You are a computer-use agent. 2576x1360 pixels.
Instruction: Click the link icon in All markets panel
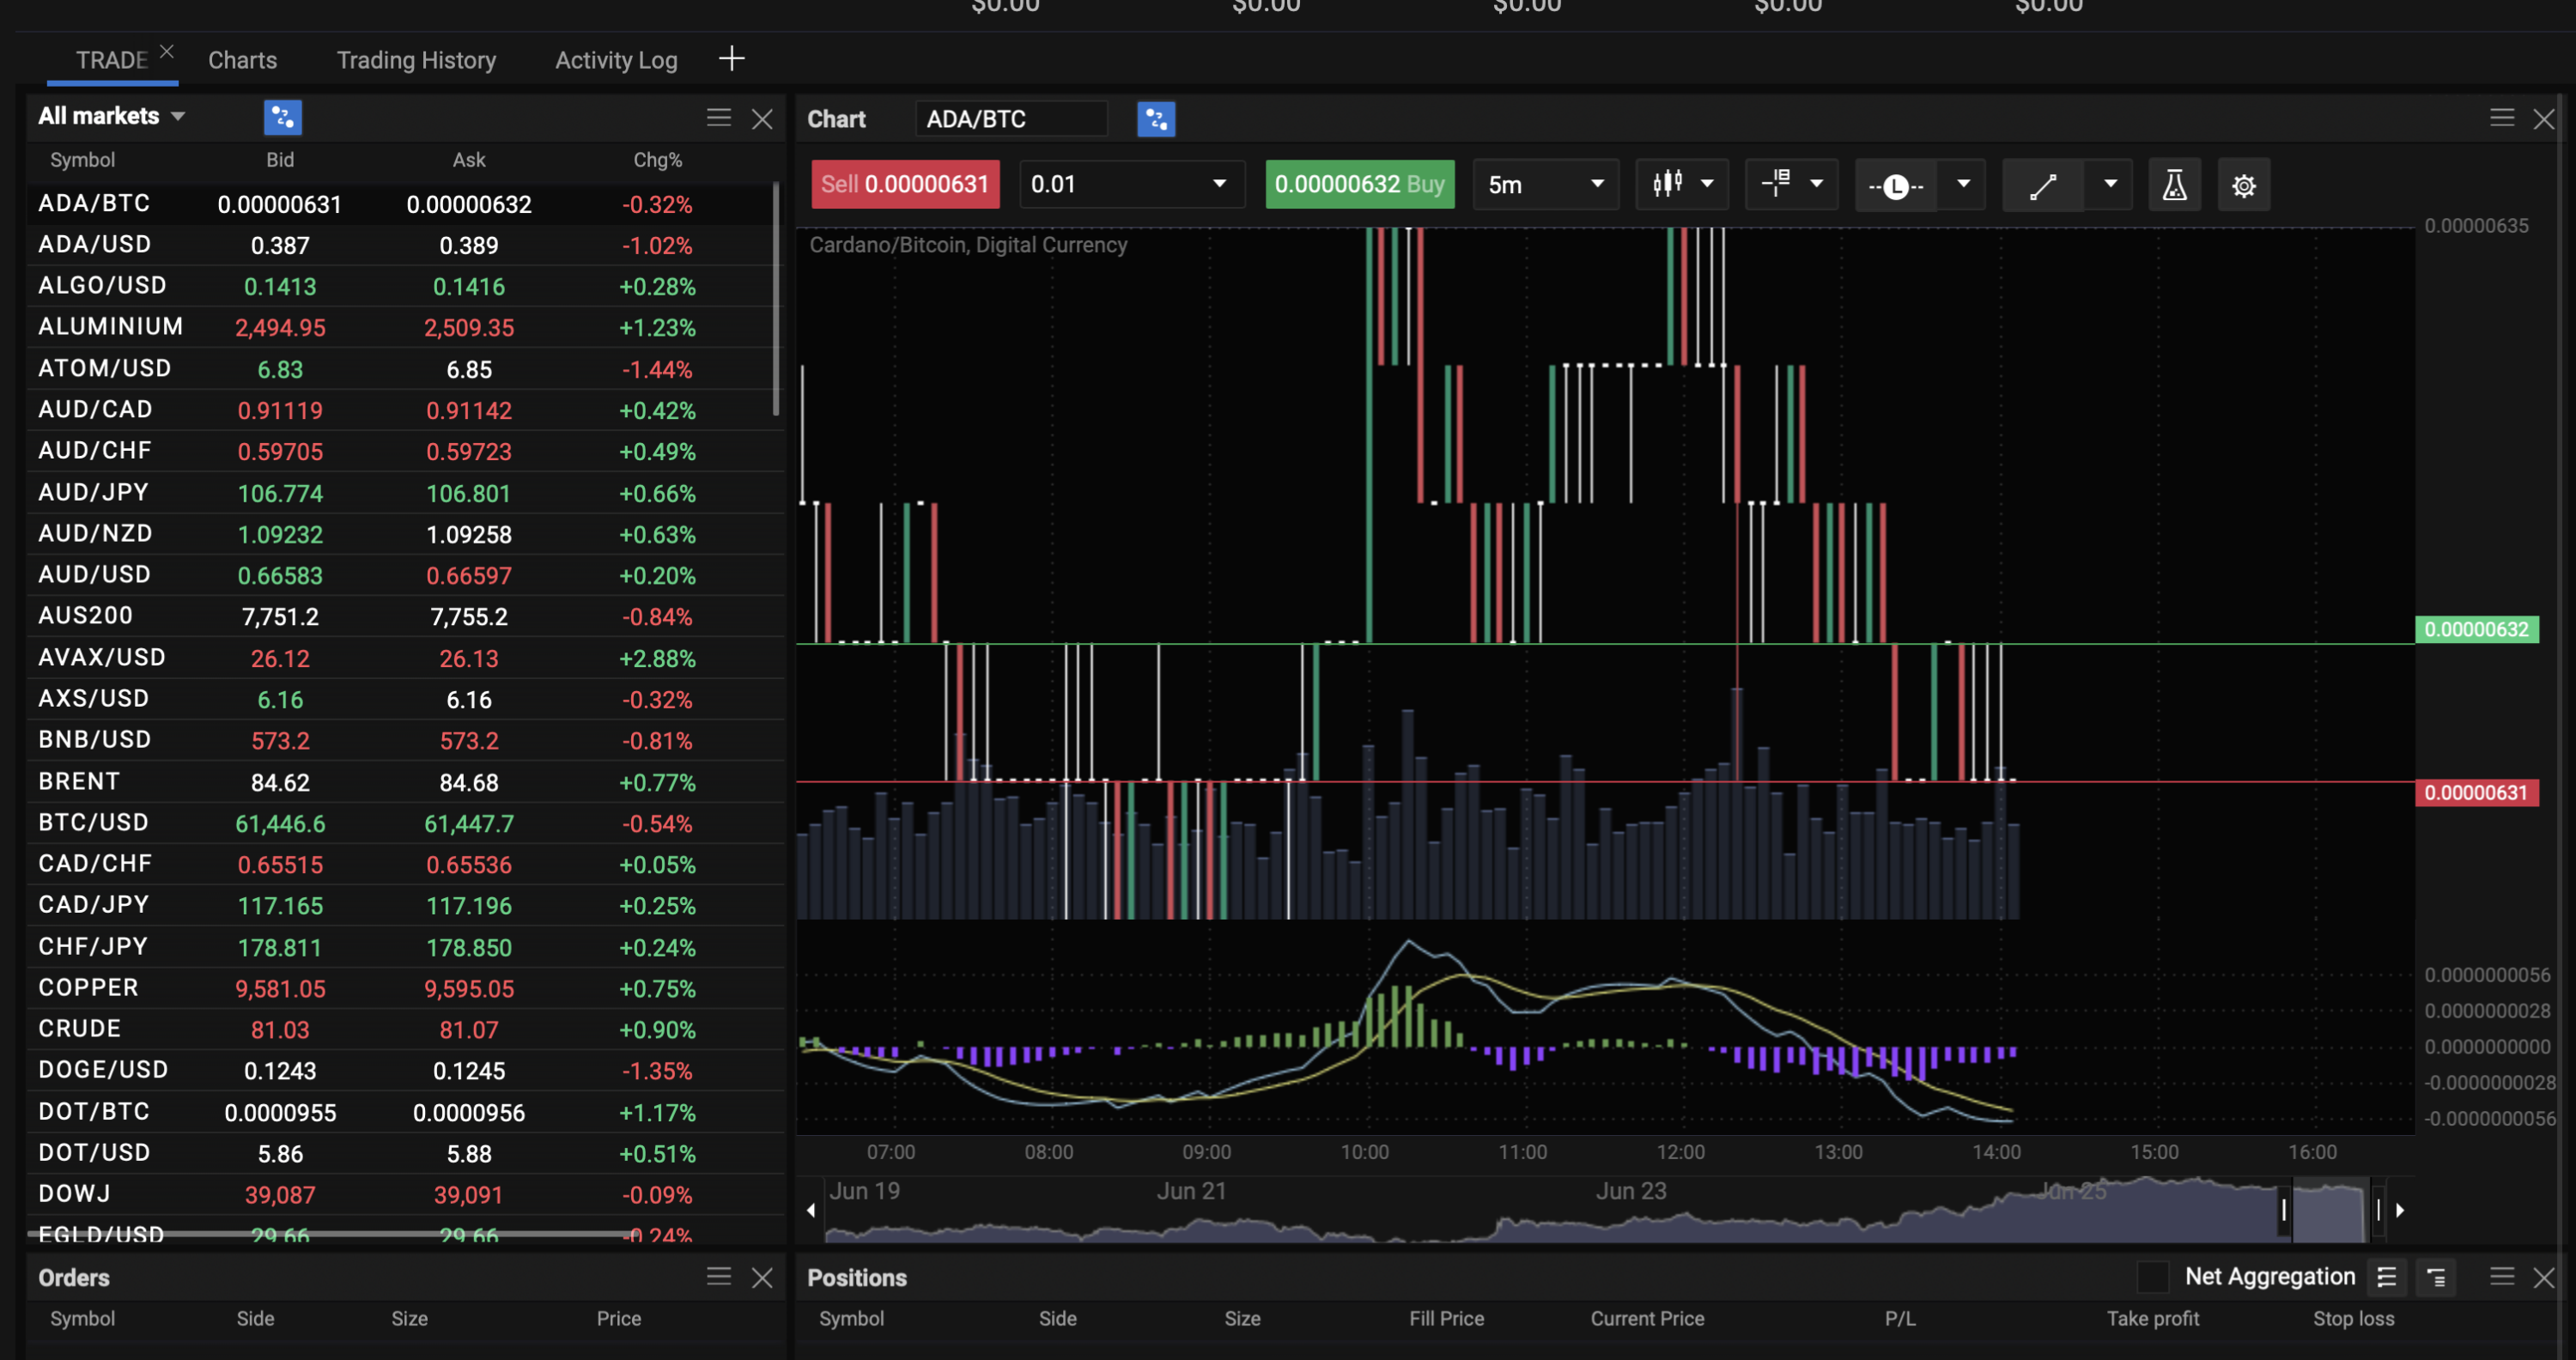coord(283,117)
